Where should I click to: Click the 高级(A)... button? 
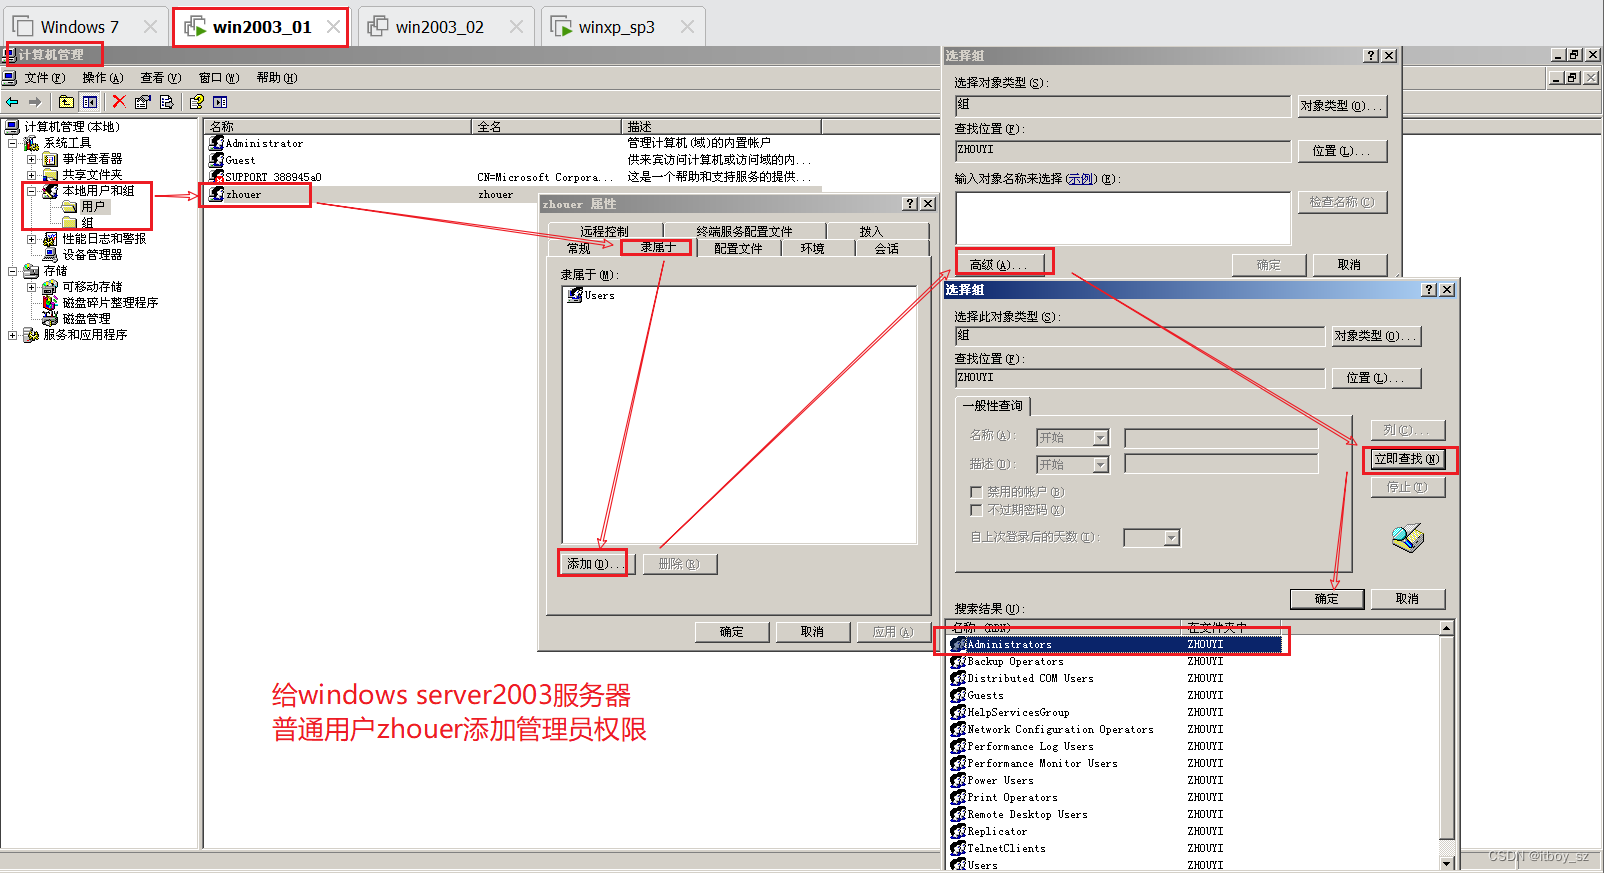coord(1004,264)
